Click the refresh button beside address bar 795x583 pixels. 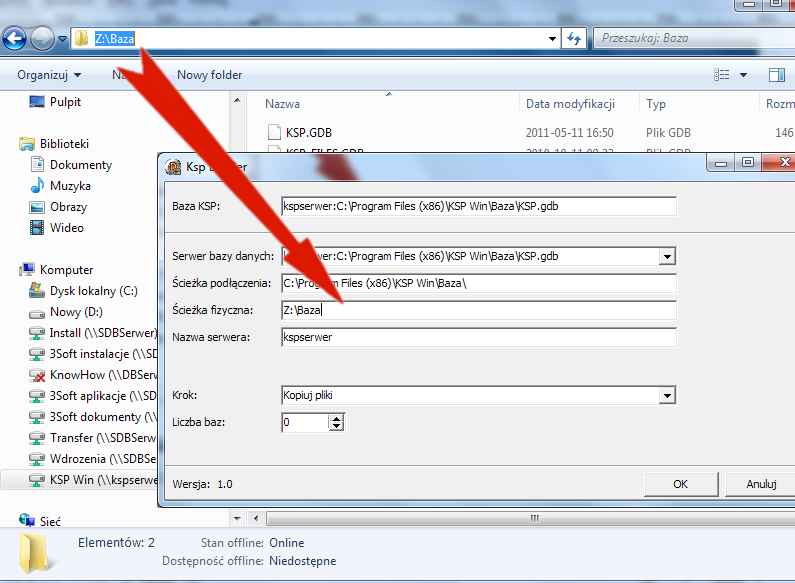(x=574, y=39)
